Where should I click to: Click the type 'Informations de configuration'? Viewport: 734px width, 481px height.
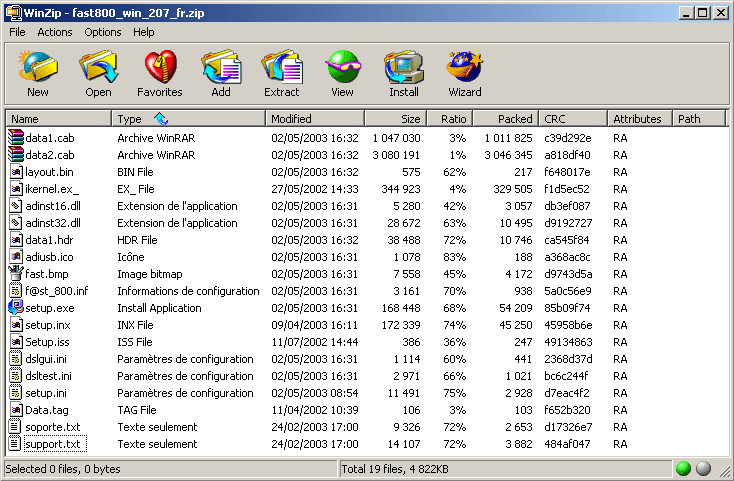(x=188, y=291)
